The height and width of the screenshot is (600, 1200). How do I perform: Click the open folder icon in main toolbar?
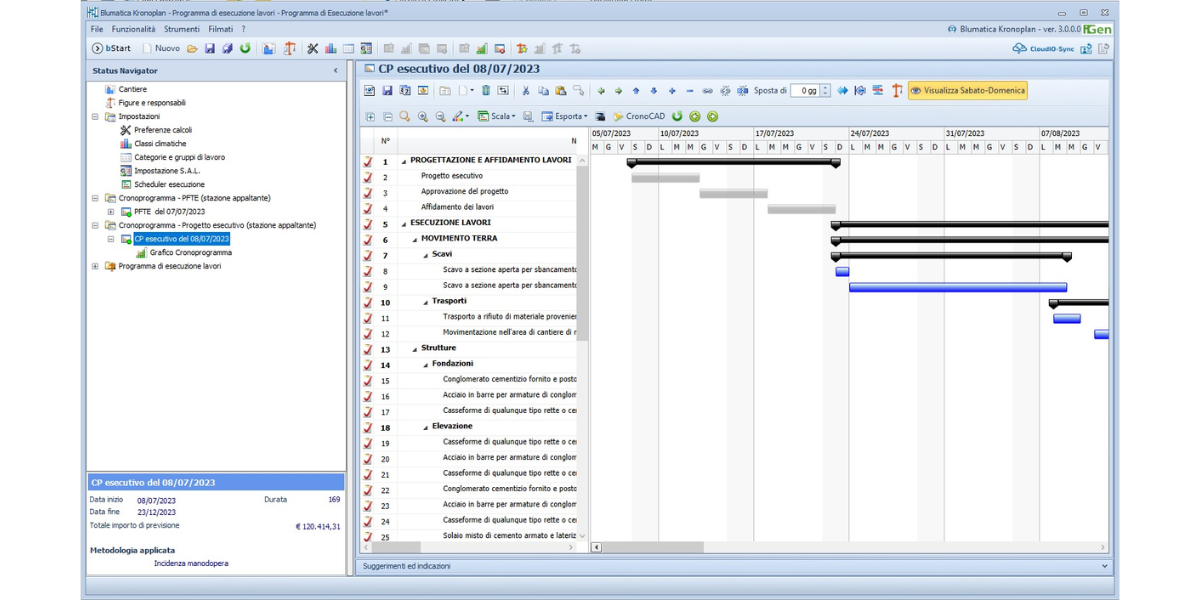click(x=192, y=48)
